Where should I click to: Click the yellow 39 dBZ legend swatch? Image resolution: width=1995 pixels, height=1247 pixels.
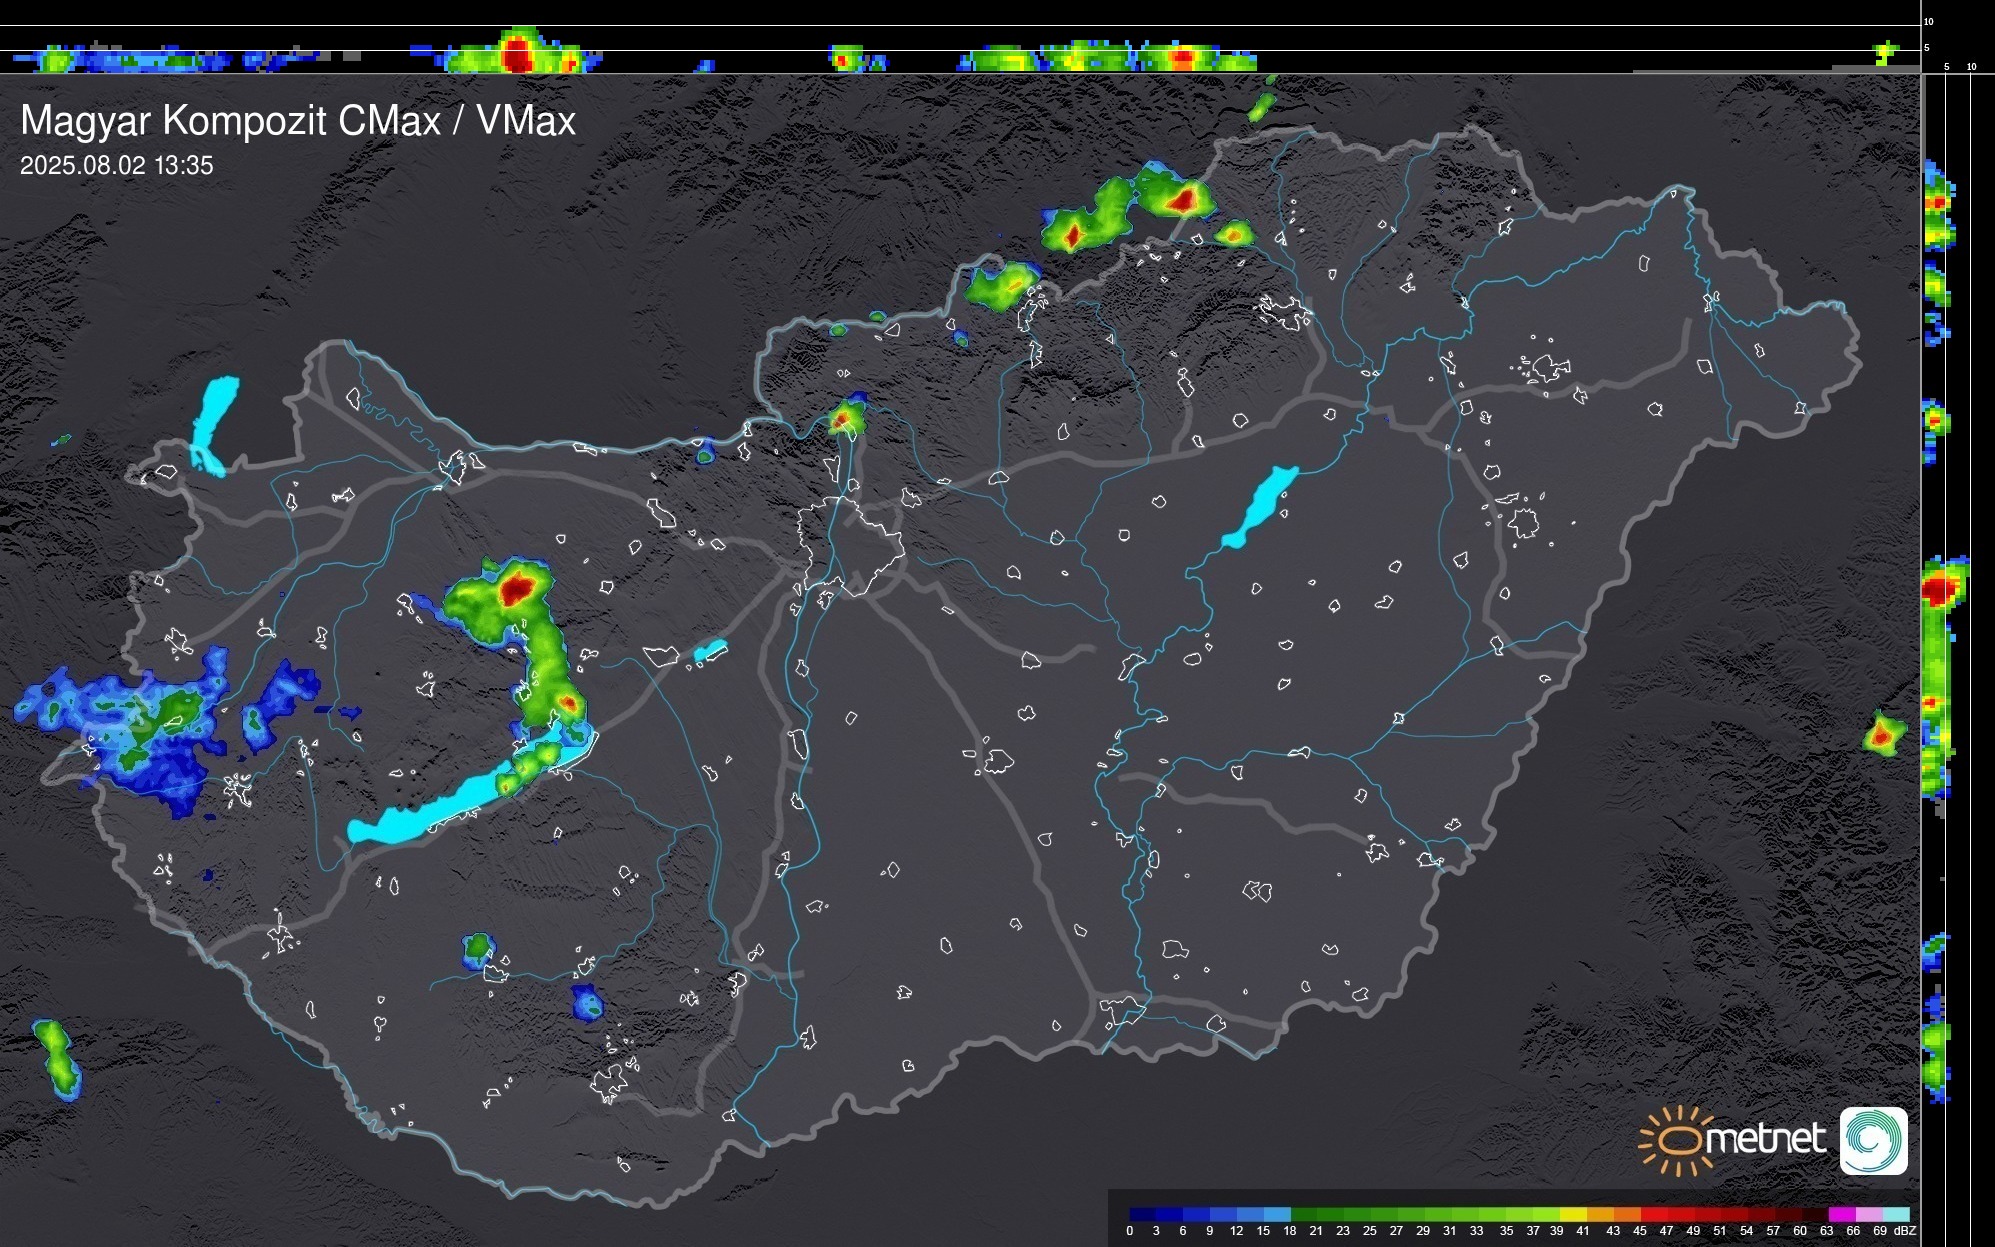pyautogui.click(x=1573, y=1214)
